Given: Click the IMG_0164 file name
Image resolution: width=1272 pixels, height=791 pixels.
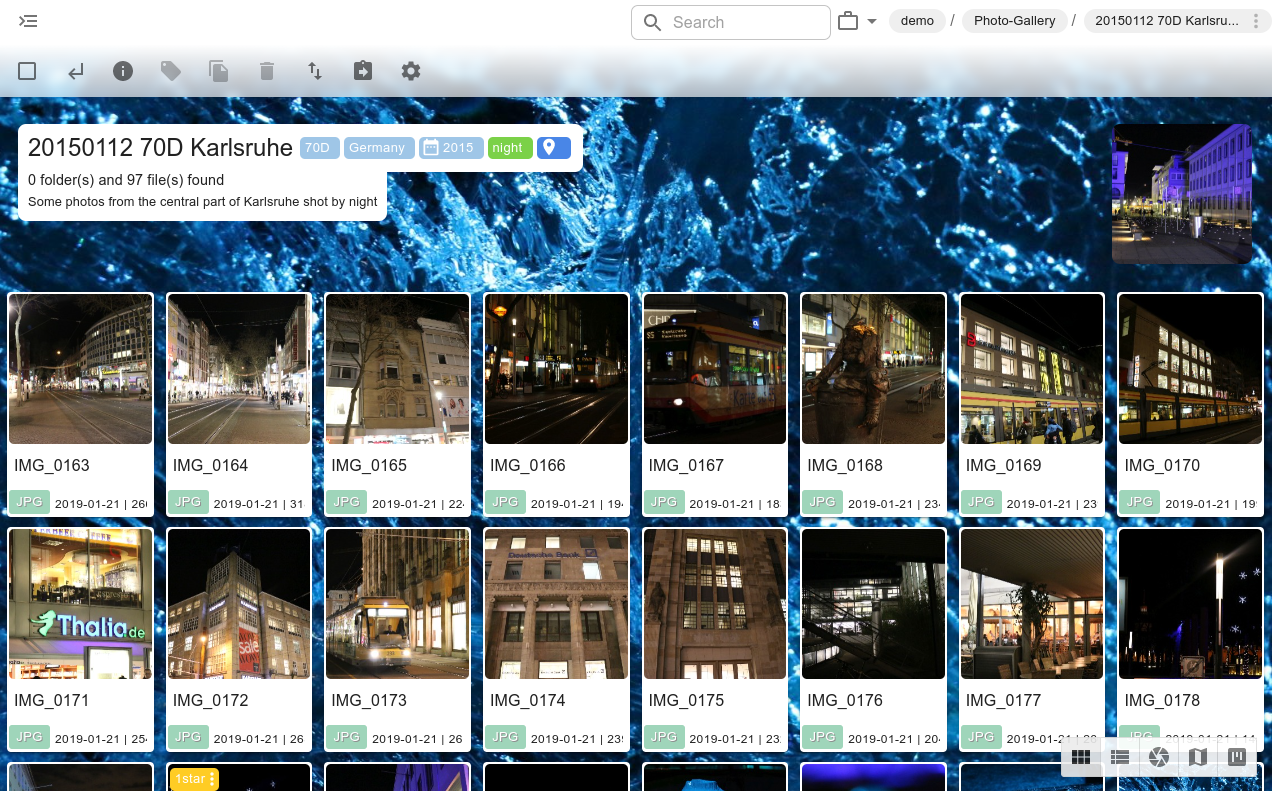Looking at the screenshot, I should point(210,466).
